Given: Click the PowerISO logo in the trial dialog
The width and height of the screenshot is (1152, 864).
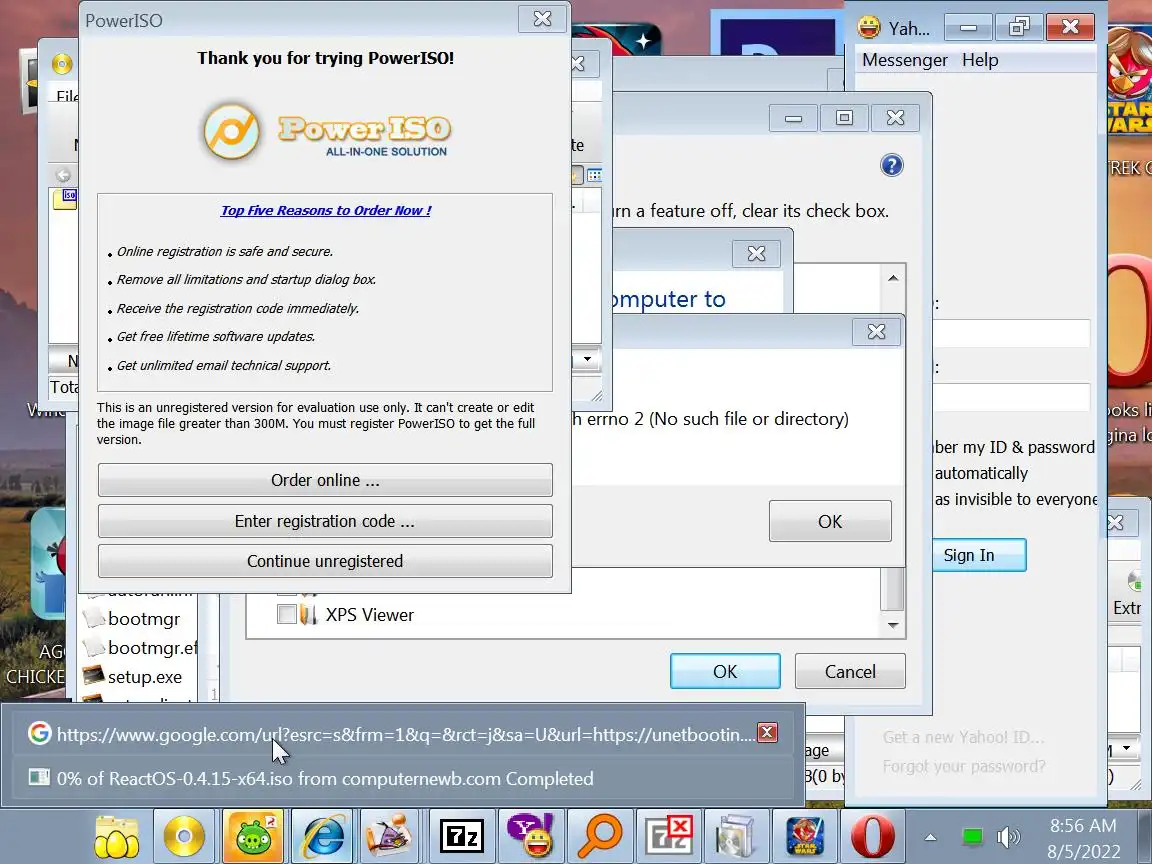Looking at the screenshot, I should tap(327, 132).
